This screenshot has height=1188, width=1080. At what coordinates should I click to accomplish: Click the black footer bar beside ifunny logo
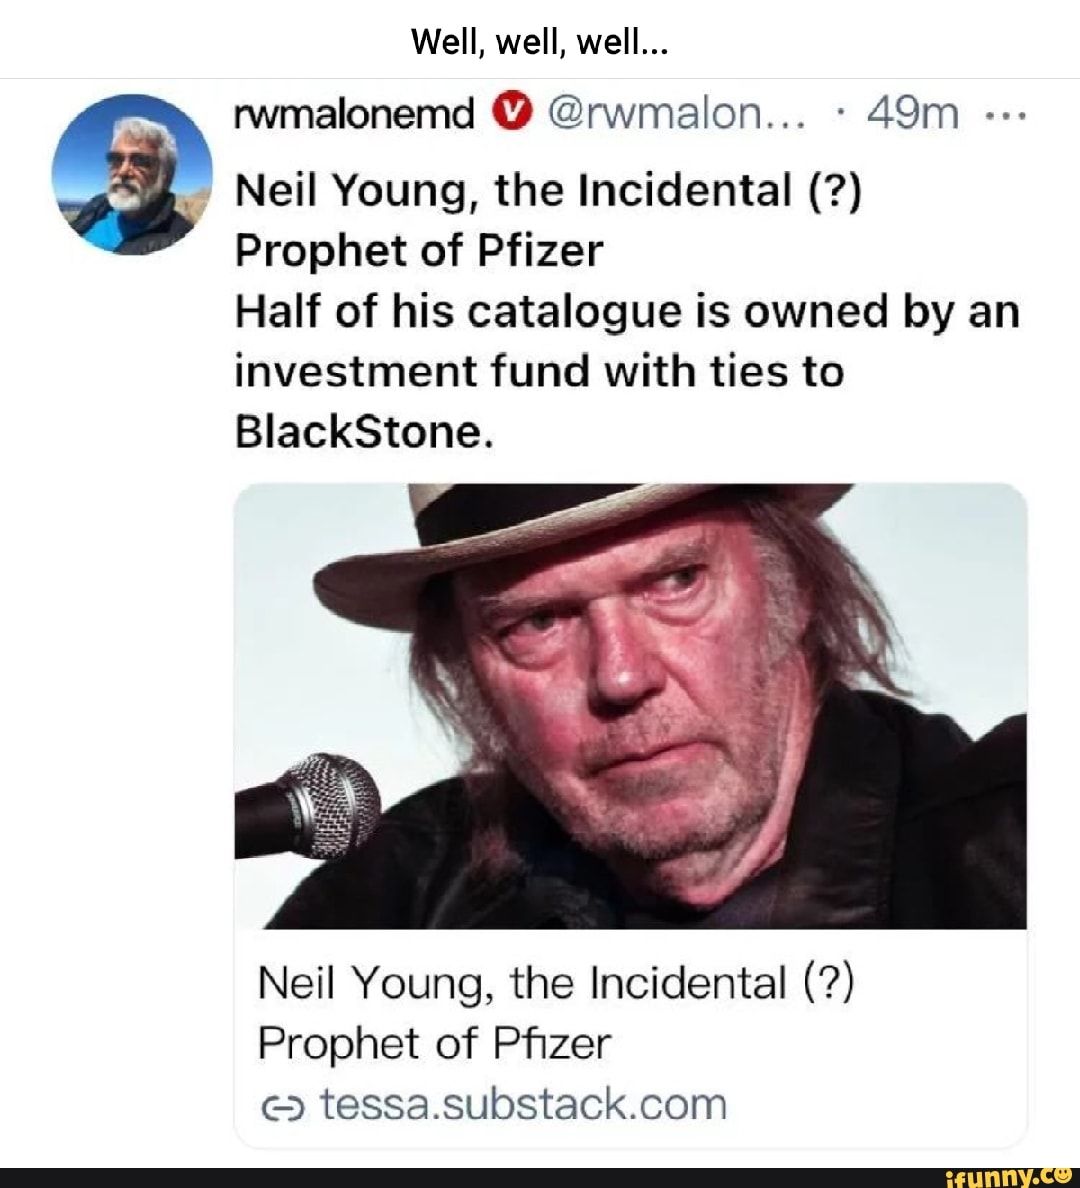tap(470, 1177)
